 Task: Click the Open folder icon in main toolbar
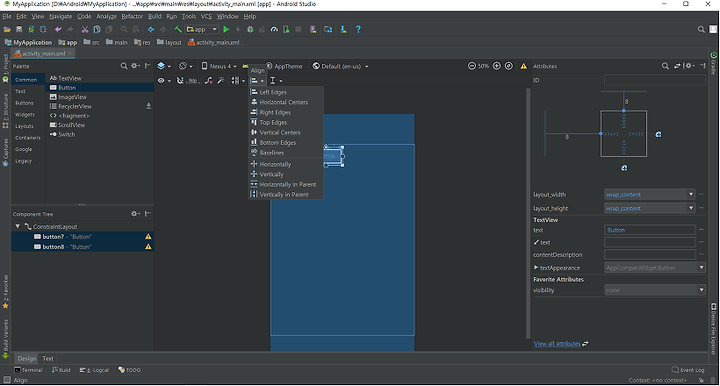click(x=7, y=29)
